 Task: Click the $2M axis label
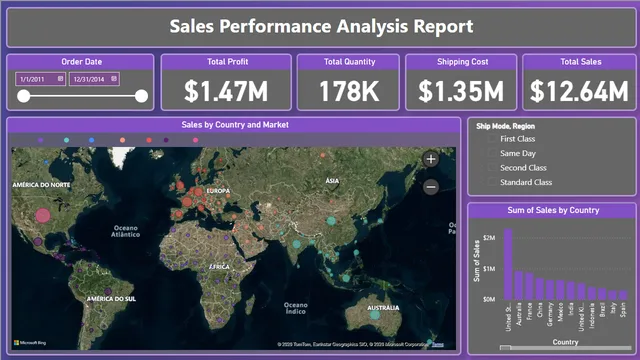(x=489, y=238)
